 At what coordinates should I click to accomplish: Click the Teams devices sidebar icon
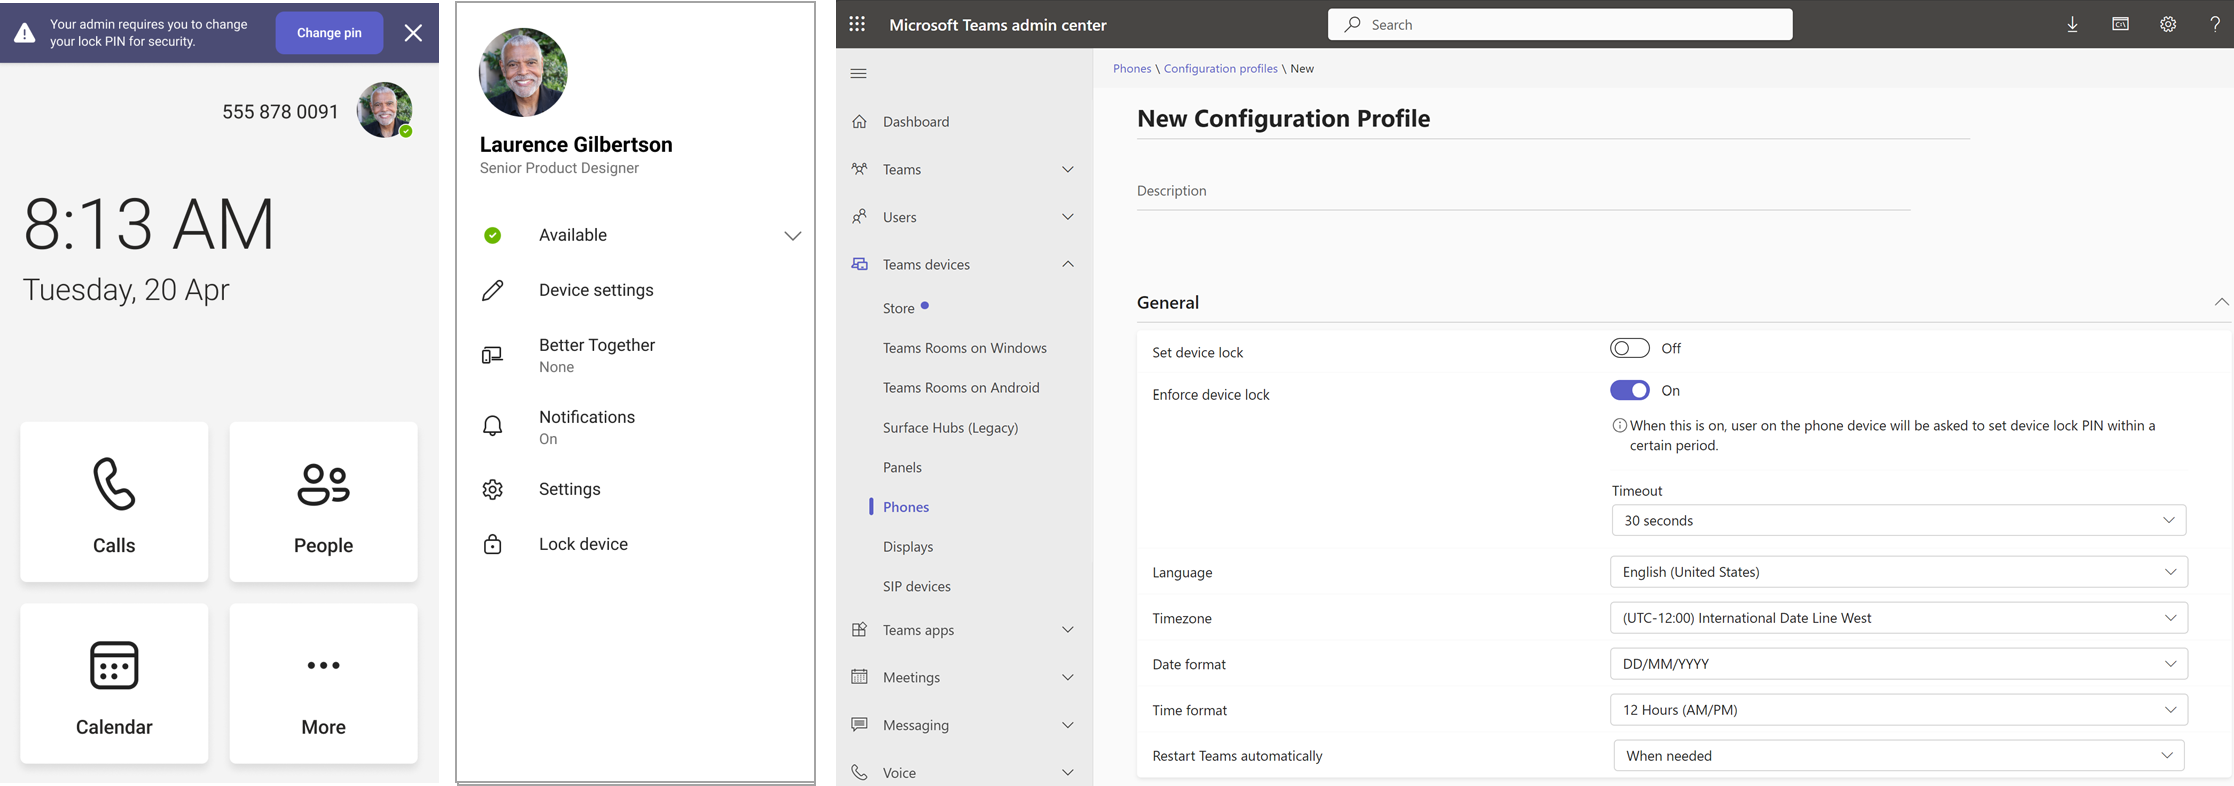click(x=859, y=264)
